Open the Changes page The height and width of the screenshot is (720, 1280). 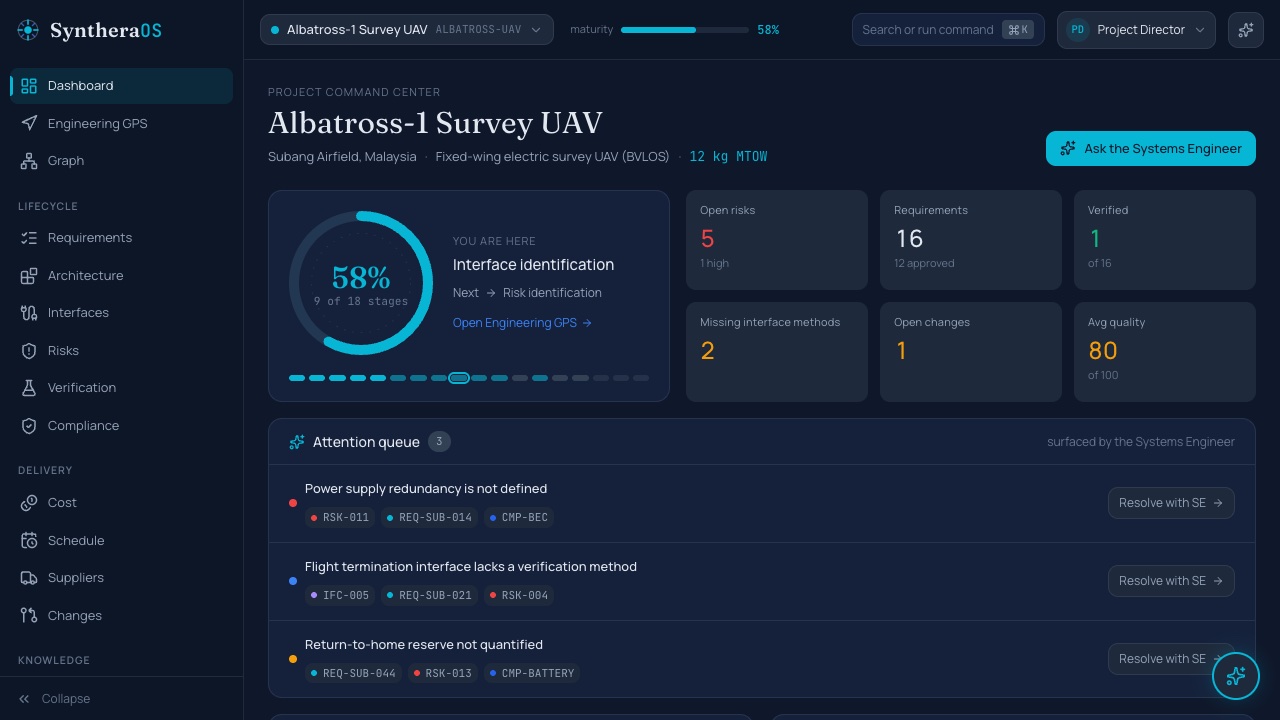pos(121,616)
